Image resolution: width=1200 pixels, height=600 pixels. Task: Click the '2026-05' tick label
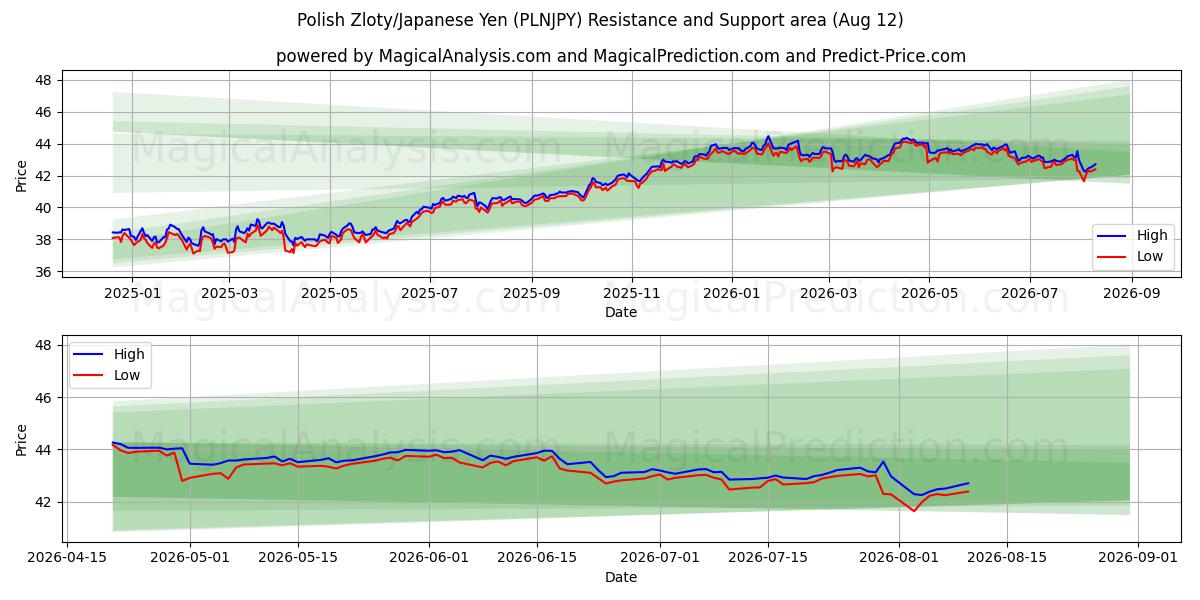[929, 294]
